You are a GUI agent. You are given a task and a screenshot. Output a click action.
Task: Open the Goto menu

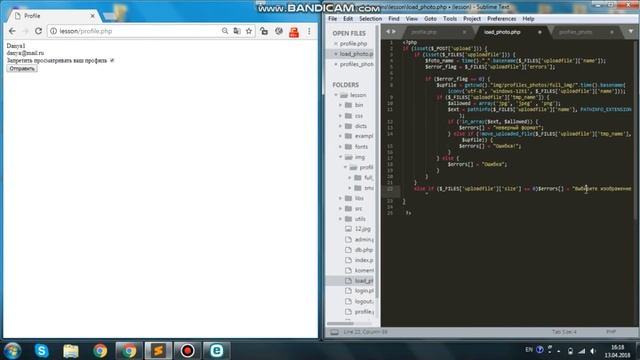point(430,19)
